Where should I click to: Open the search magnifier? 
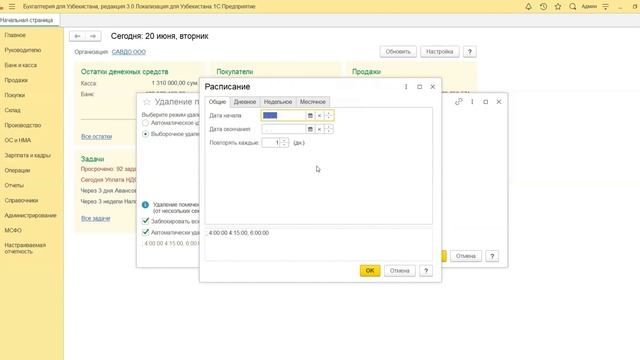[x=573, y=7]
